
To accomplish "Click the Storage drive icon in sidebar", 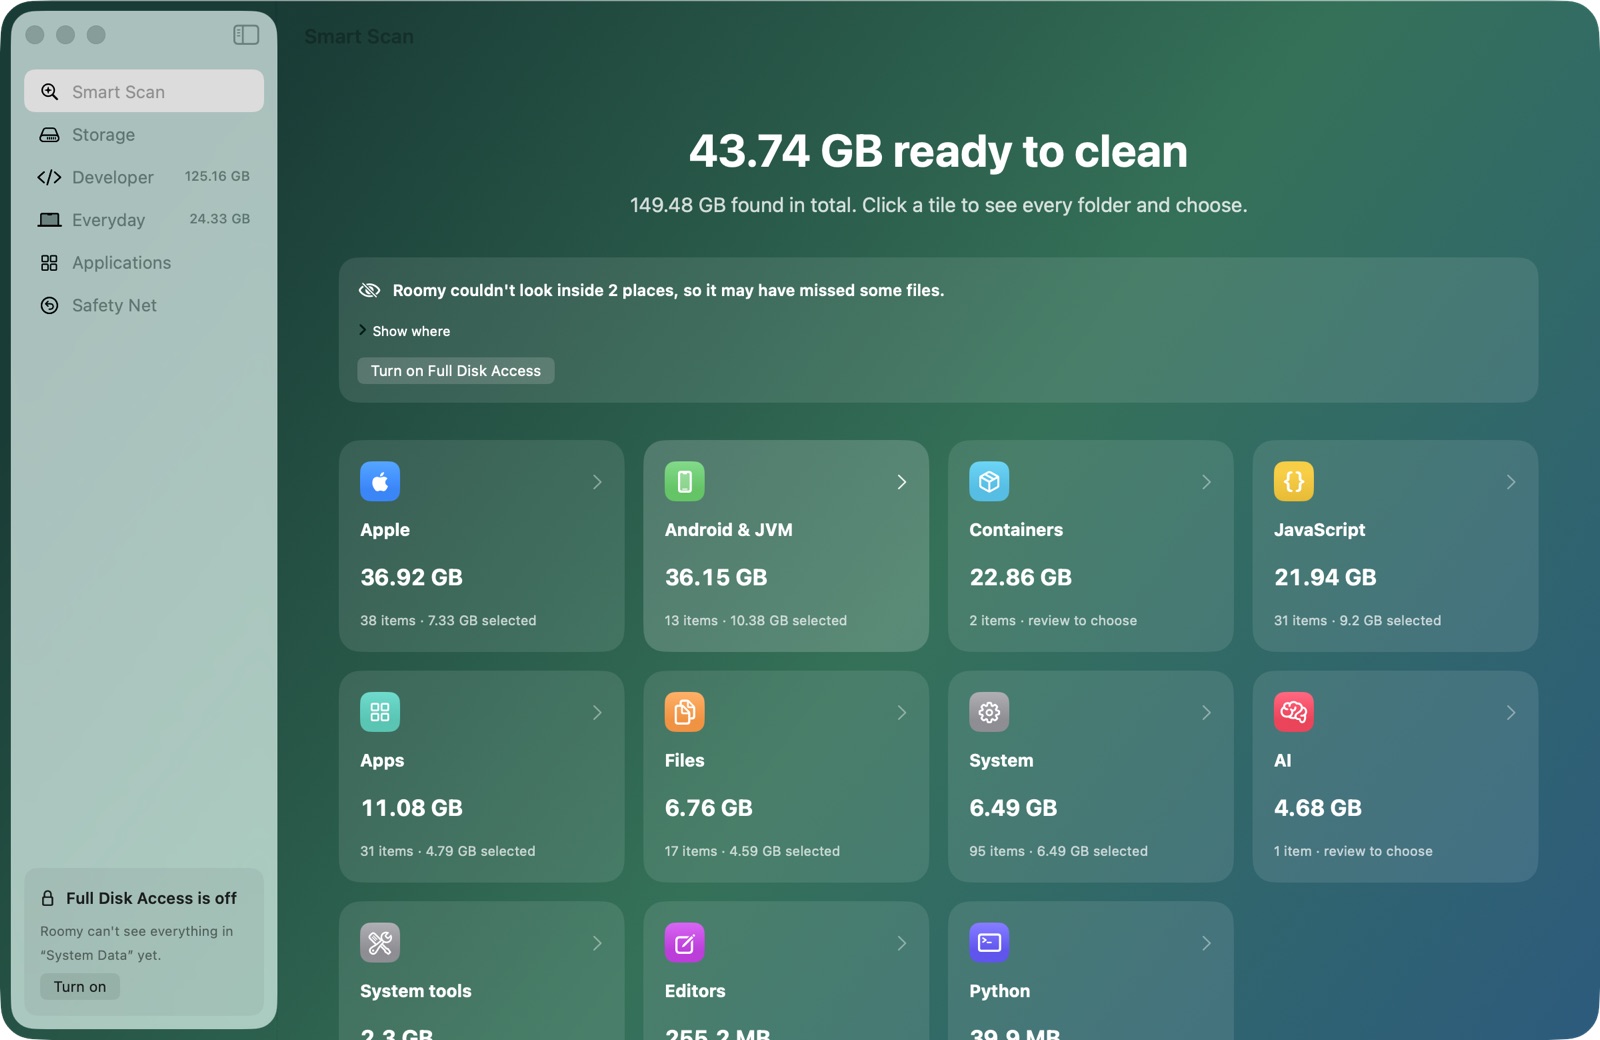I will pyautogui.click(x=49, y=135).
